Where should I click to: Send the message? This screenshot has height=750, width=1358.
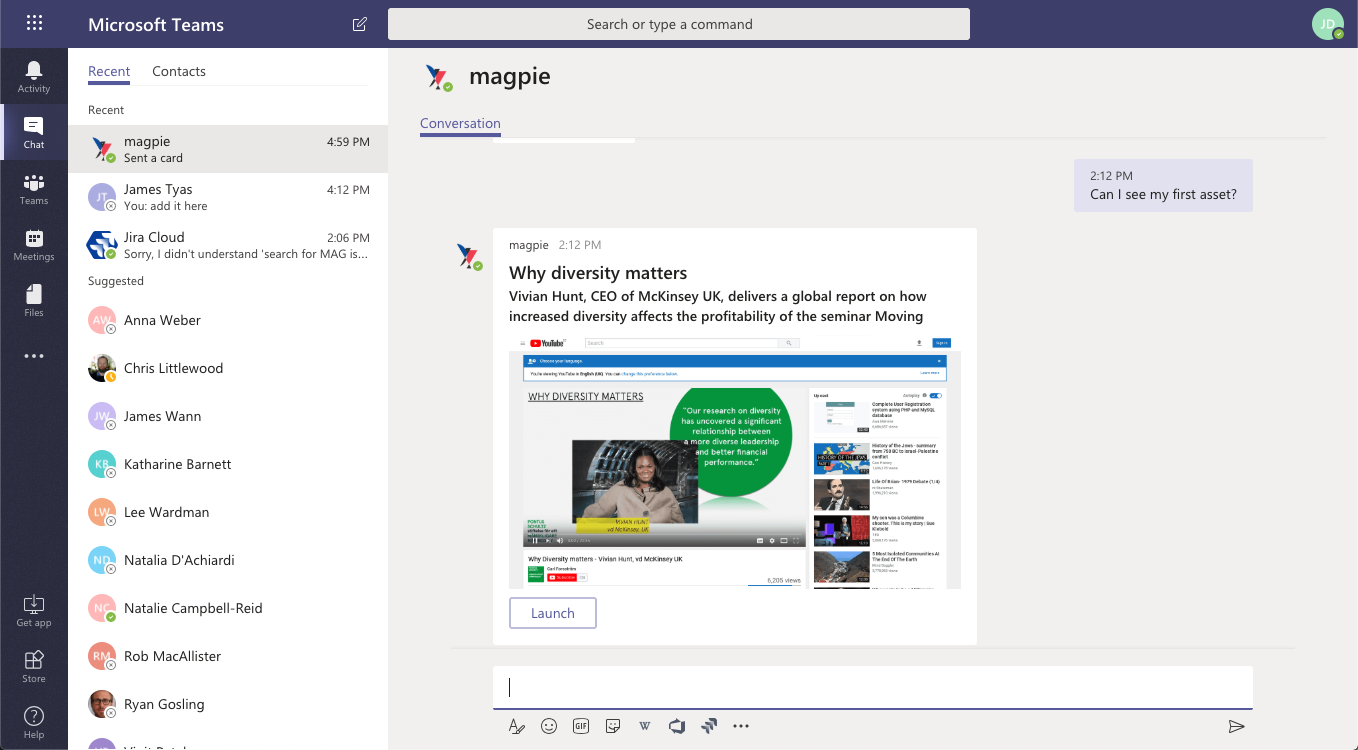pyautogui.click(x=1237, y=726)
